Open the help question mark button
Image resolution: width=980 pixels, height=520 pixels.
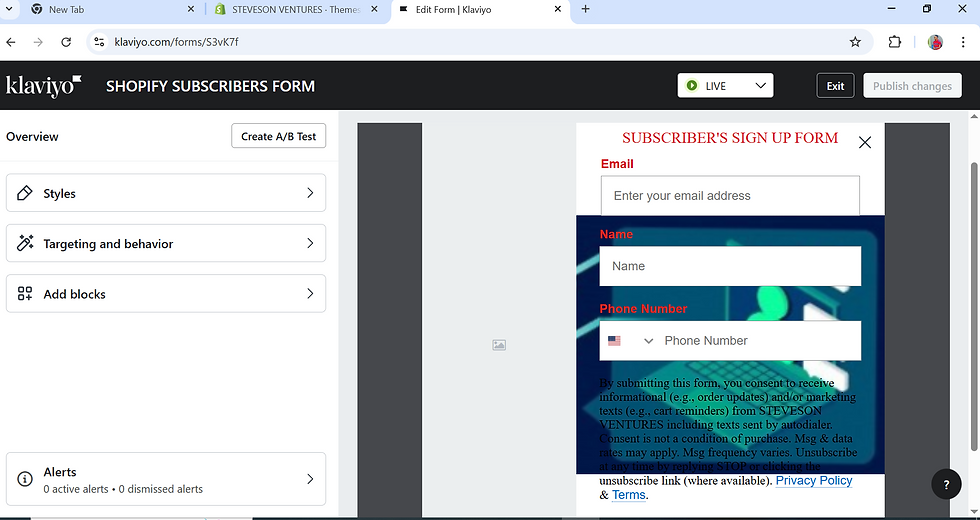(x=946, y=484)
